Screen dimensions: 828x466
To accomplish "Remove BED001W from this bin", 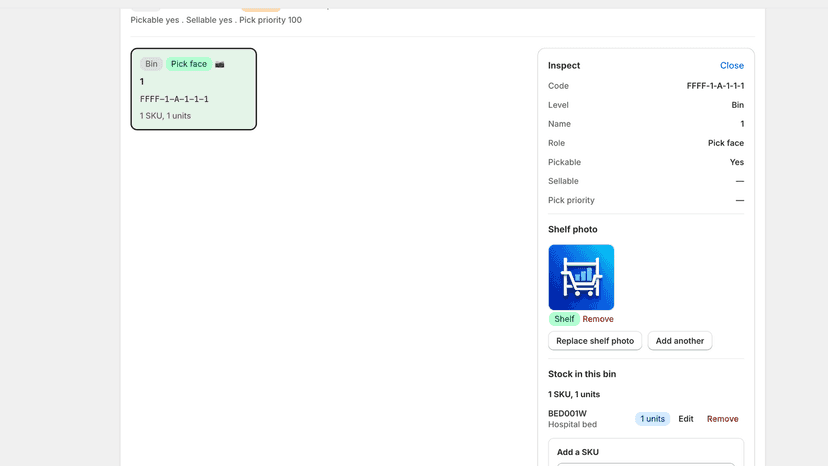I will pos(722,419).
